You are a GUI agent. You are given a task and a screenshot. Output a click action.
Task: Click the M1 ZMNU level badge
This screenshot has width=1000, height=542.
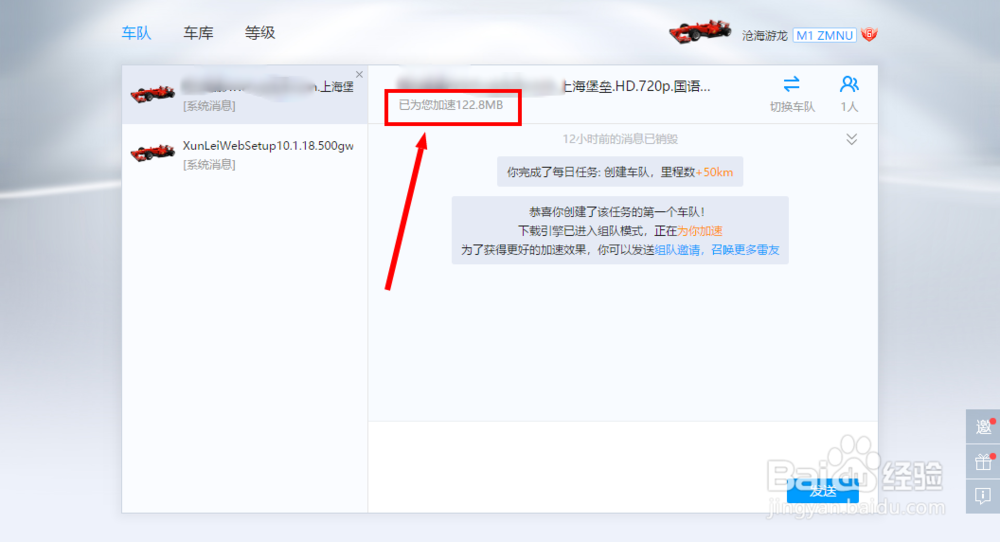tap(825, 36)
